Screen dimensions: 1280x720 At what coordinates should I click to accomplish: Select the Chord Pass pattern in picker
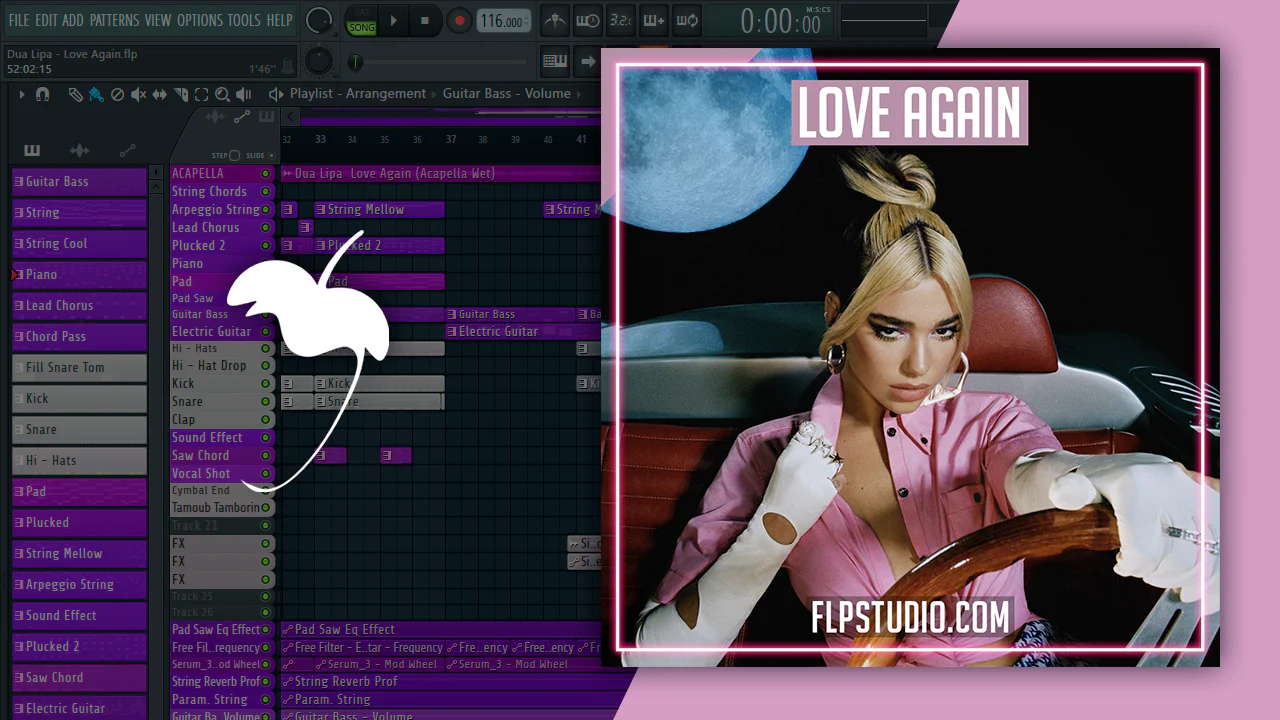pyautogui.click(x=79, y=337)
